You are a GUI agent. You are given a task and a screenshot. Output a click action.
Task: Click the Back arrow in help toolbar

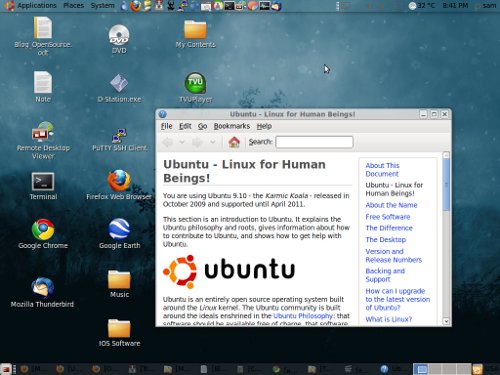pos(168,142)
